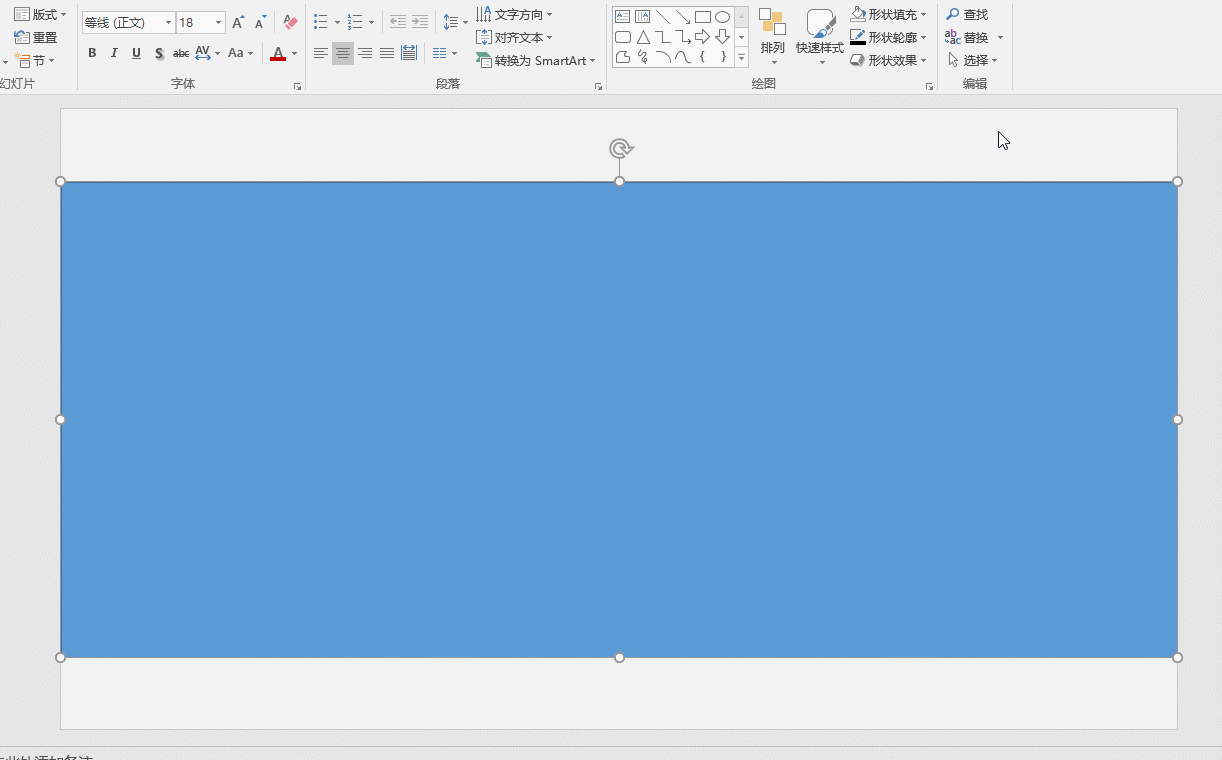Screen dimensions: 1222x760
Task: Click 转换为 SmartArt button
Action: pos(536,60)
